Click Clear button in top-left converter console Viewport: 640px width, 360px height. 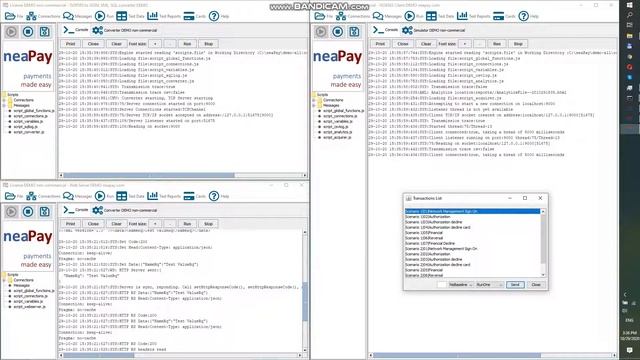point(116,44)
